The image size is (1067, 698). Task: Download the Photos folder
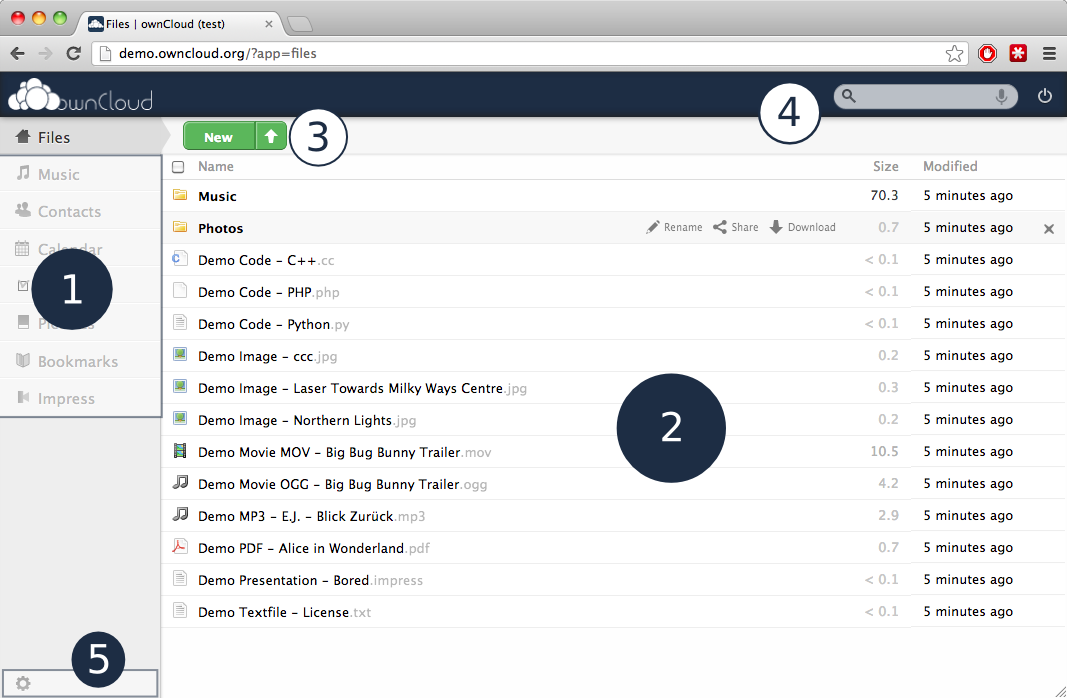tap(802, 228)
